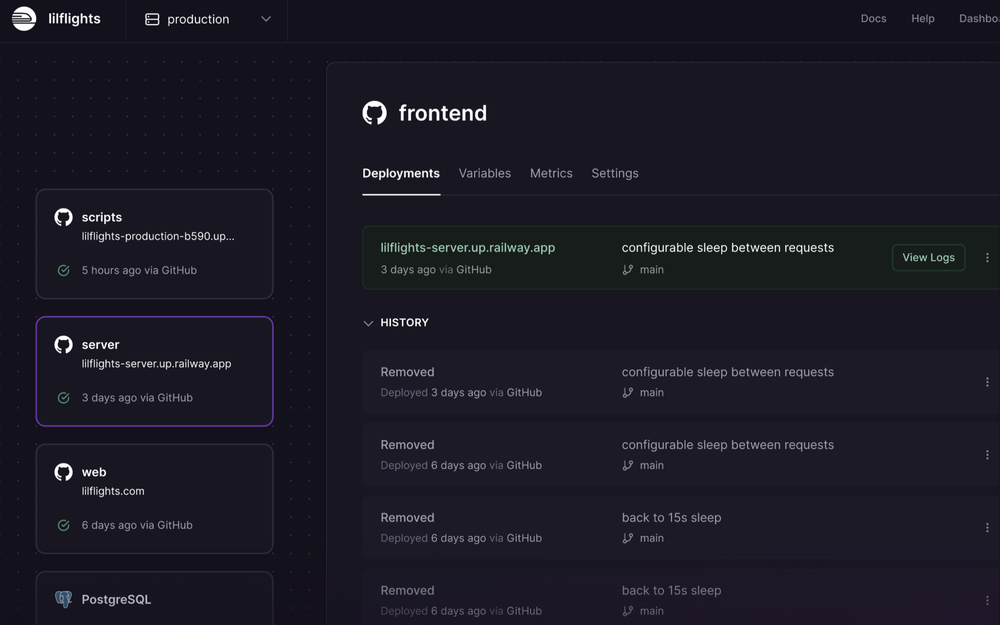Click GitHub icon on web service card
1000x625 pixels.
pyautogui.click(x=63, y=472)
